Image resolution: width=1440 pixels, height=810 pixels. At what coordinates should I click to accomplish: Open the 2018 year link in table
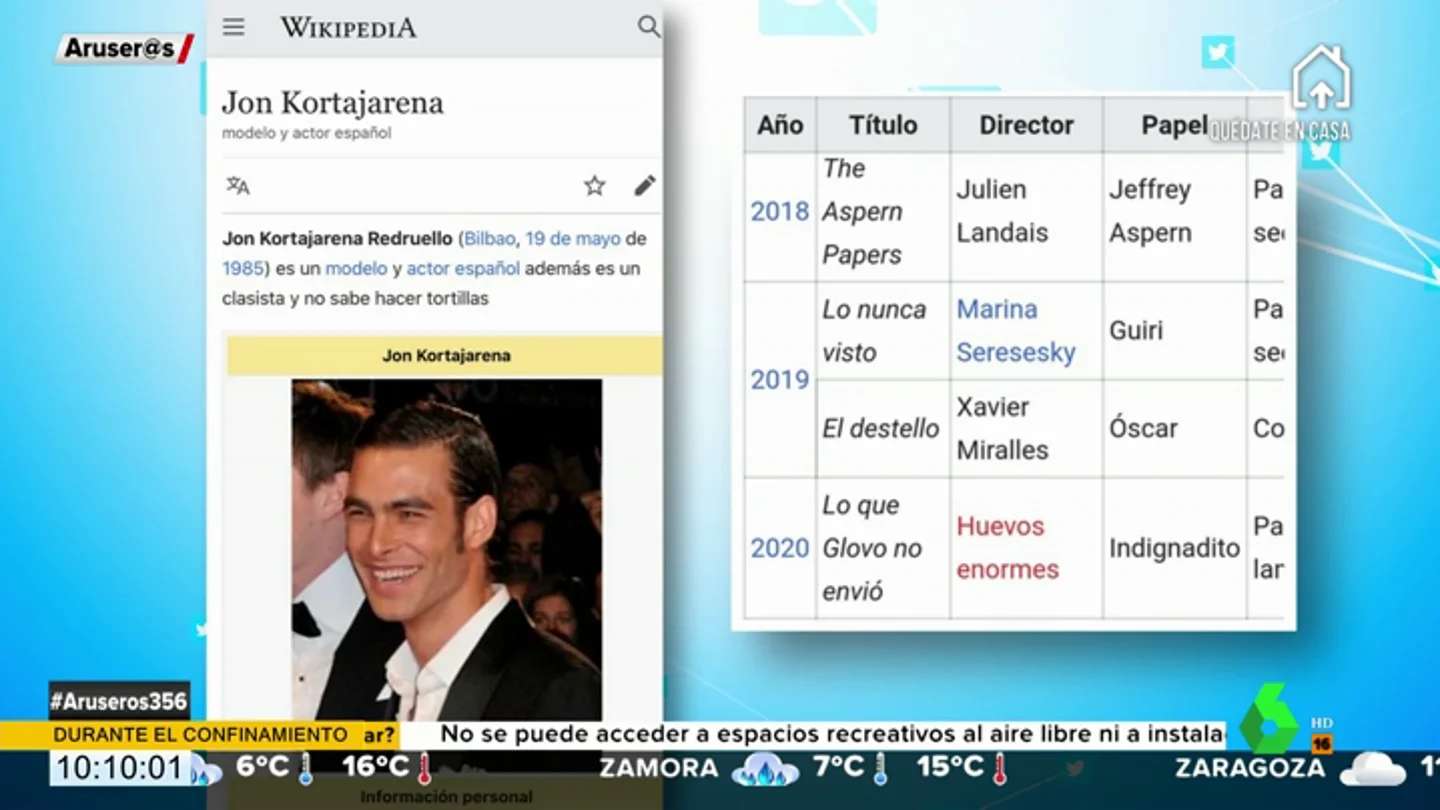pyautogui.click(x=780, y=212)
